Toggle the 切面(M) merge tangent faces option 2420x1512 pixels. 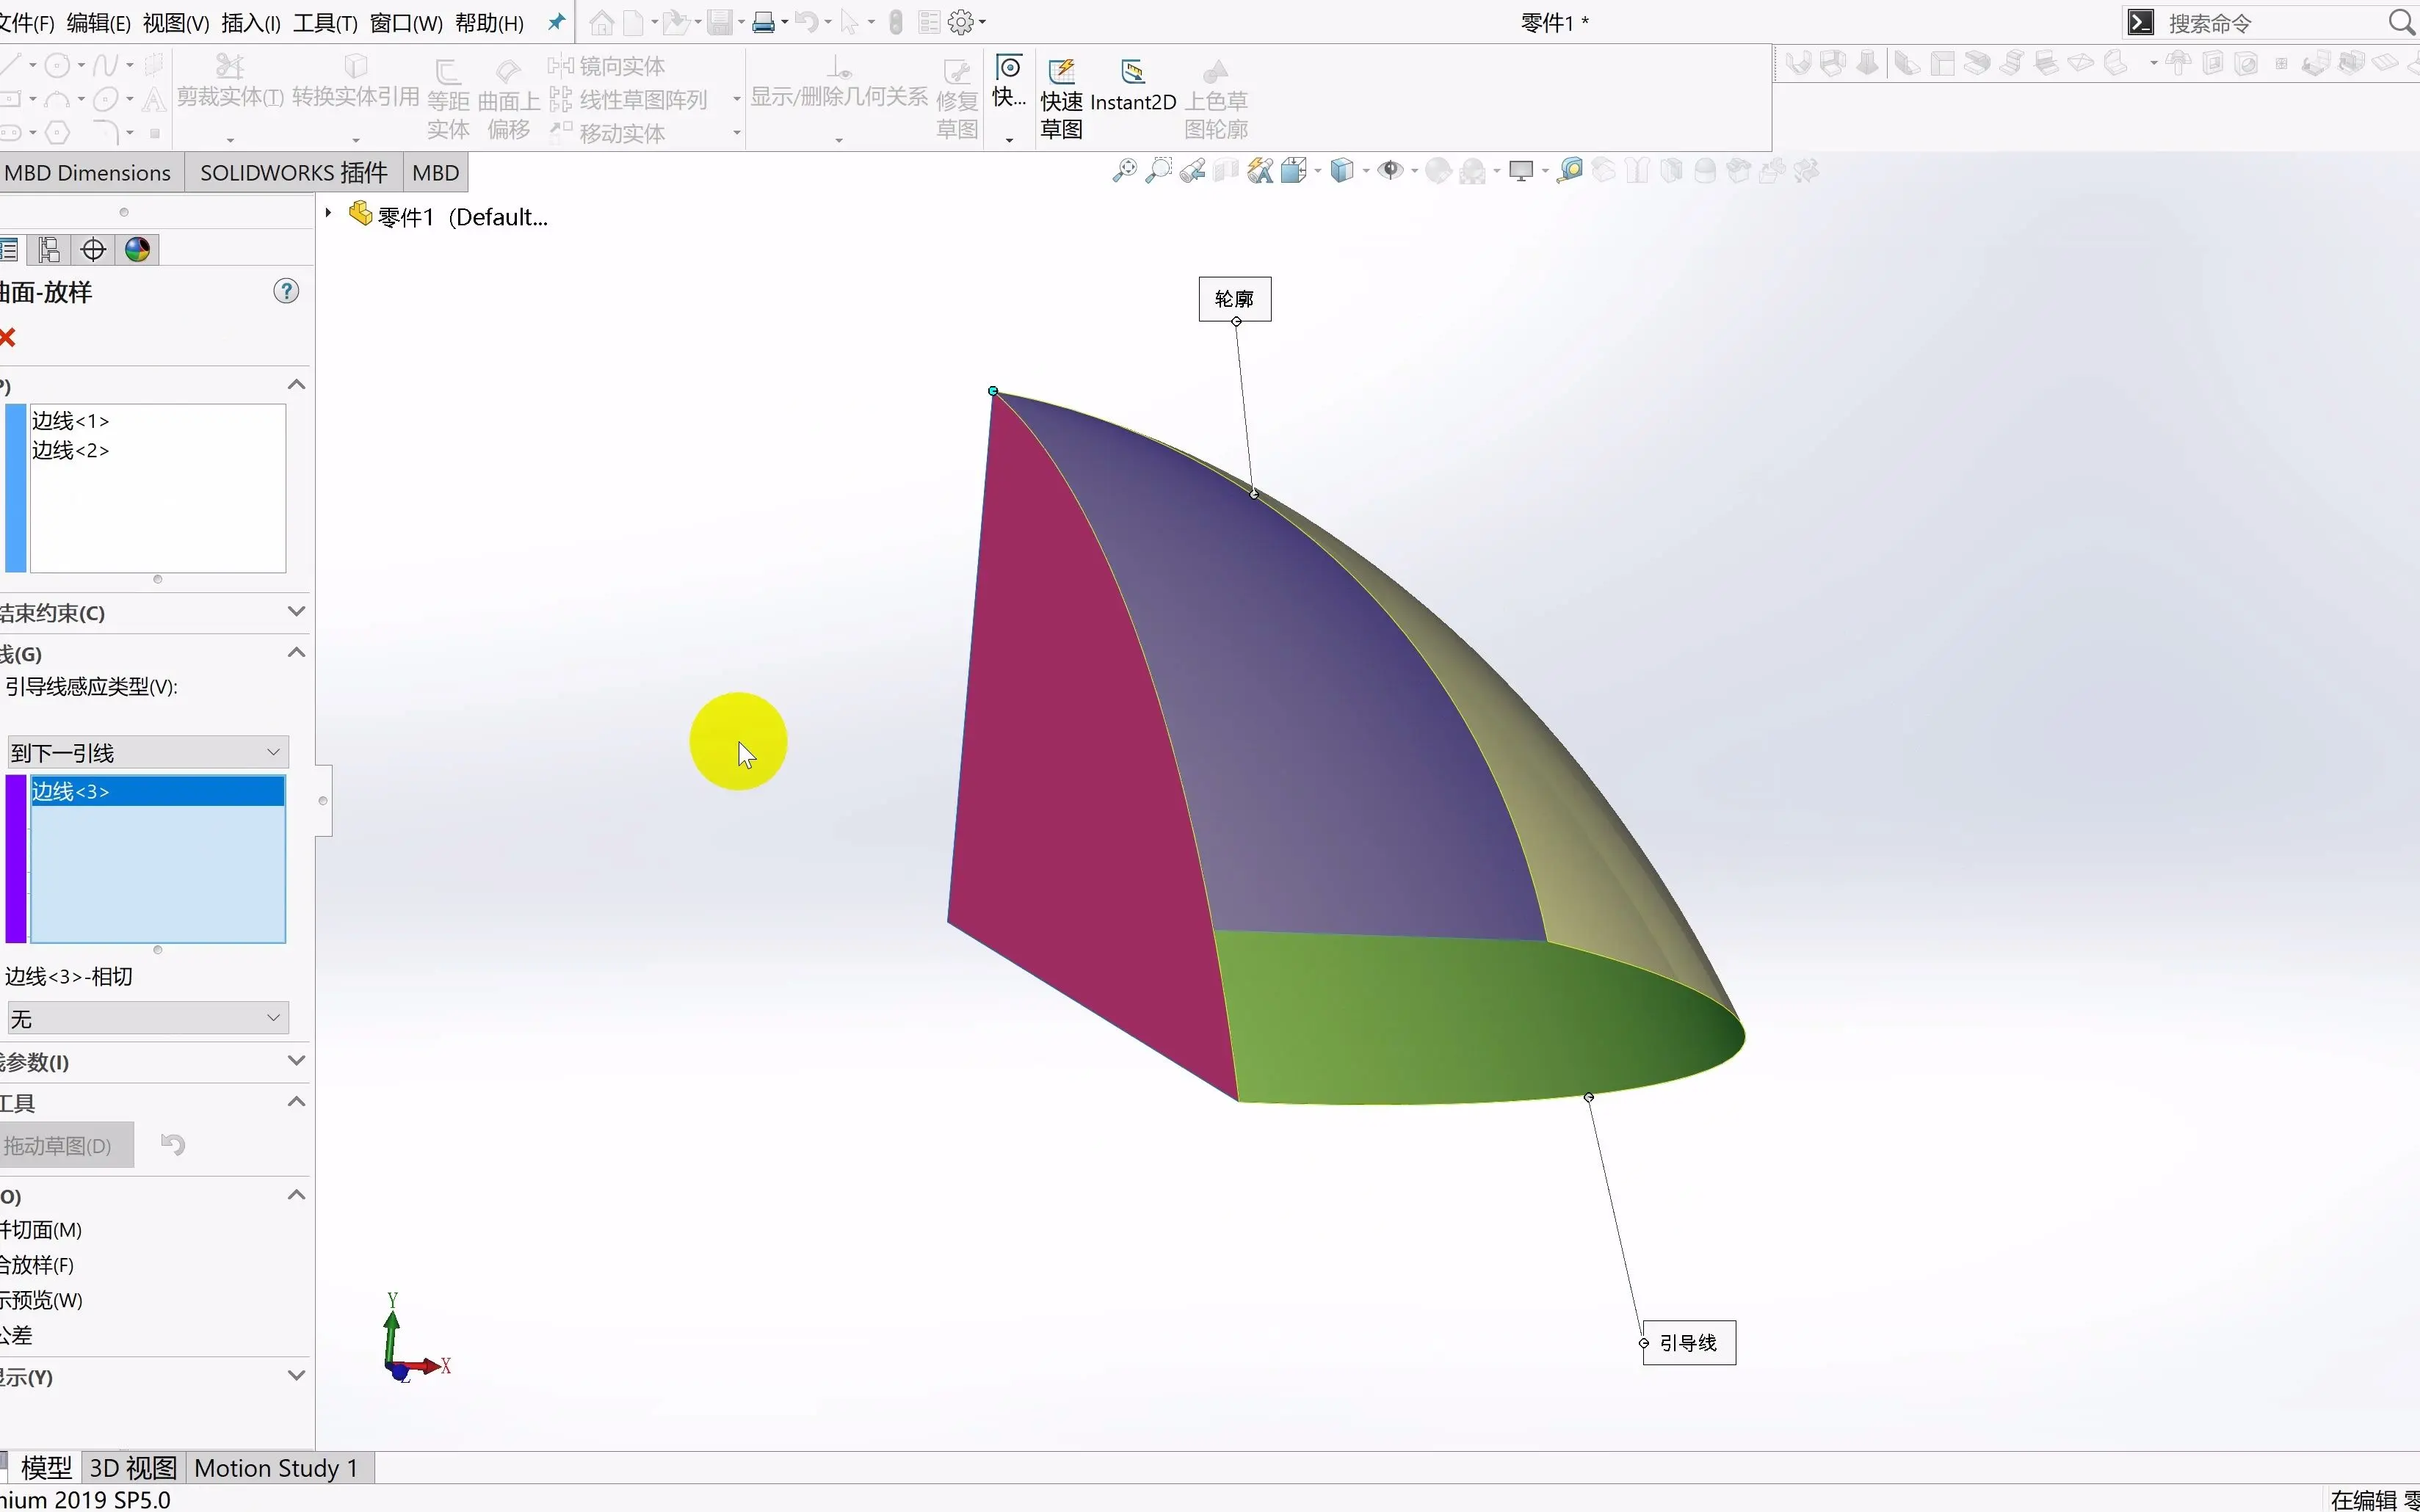[41, 1230]
